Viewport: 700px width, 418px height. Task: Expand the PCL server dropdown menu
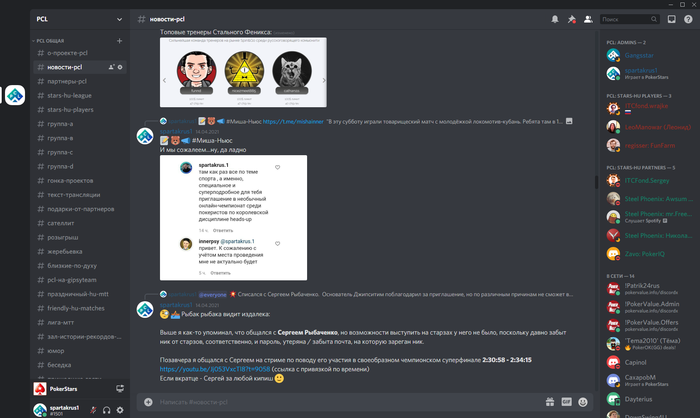click(x=119, y=19)
